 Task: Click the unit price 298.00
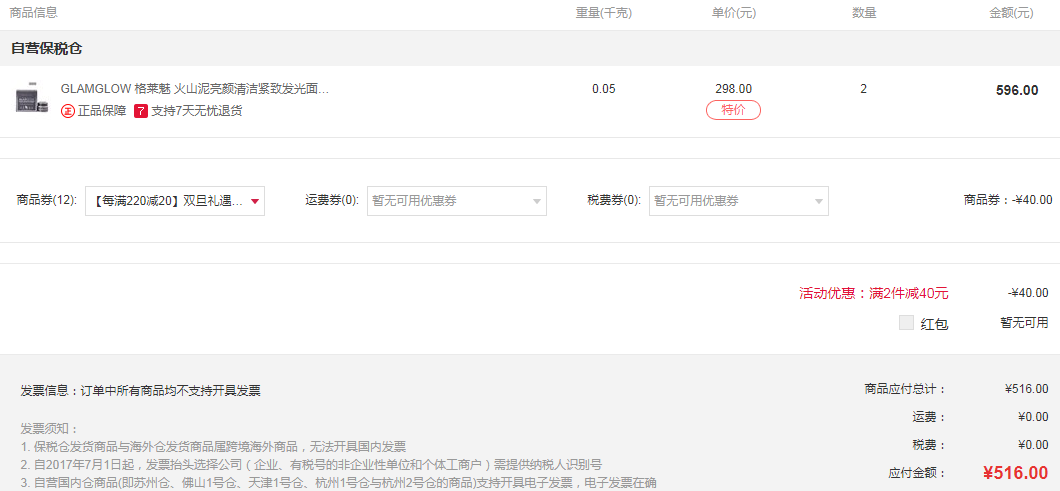pyautogui.click(x=733, y=89)
